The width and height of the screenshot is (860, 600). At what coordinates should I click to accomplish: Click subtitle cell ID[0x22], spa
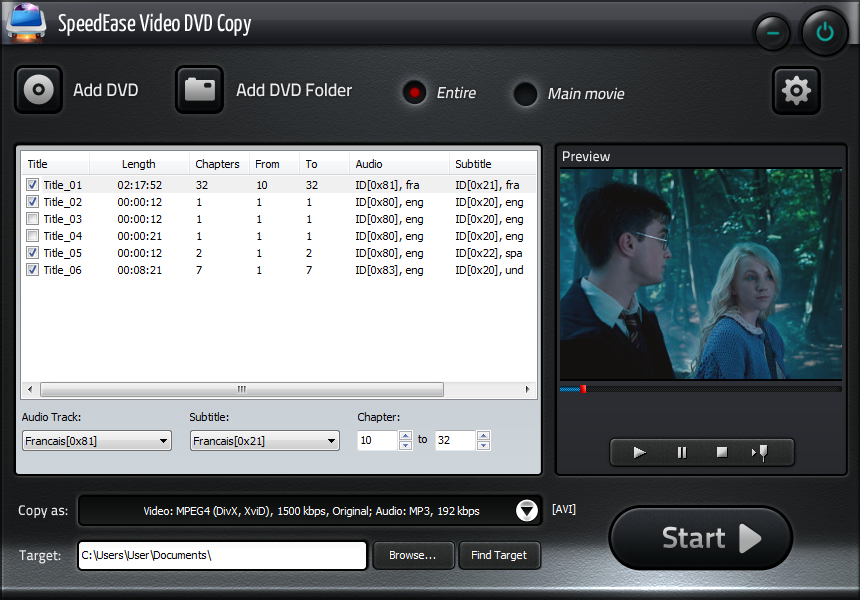(489, 253)
